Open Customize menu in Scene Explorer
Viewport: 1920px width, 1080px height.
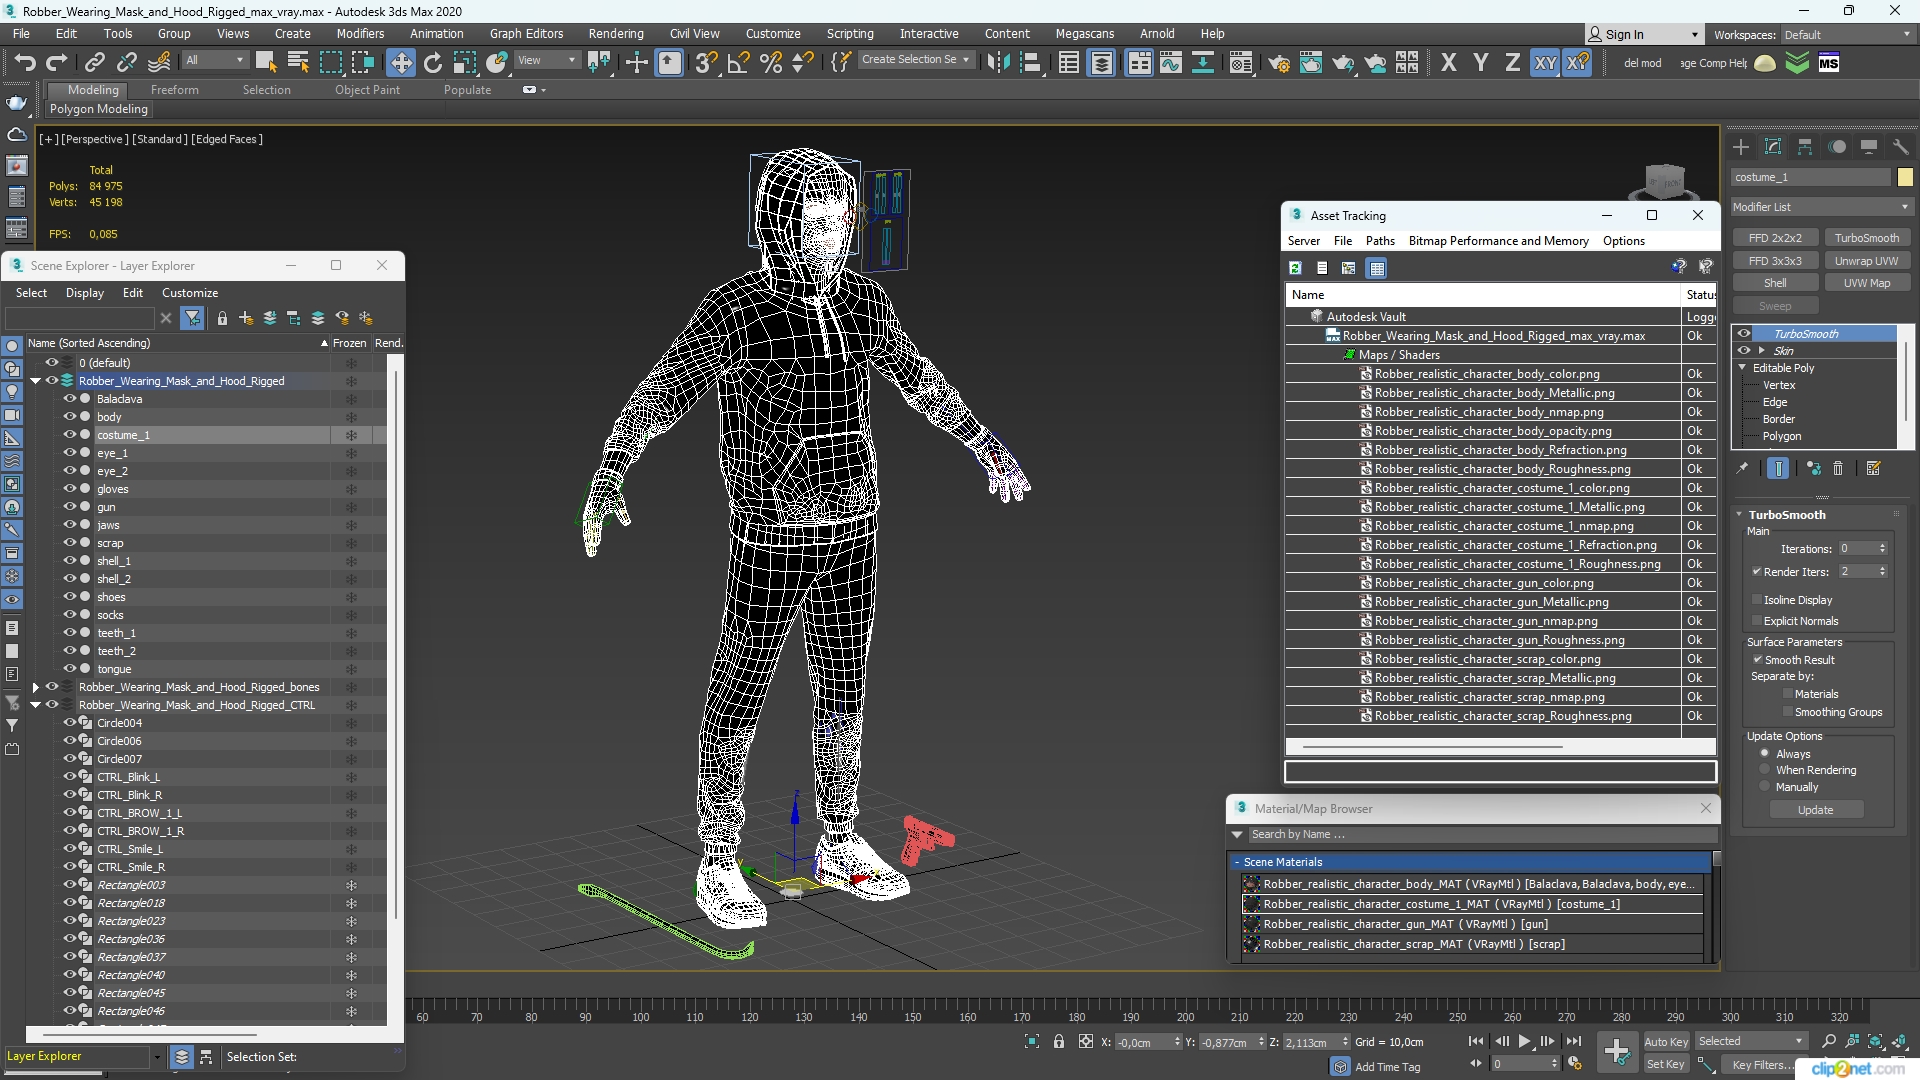click(190, 293)
